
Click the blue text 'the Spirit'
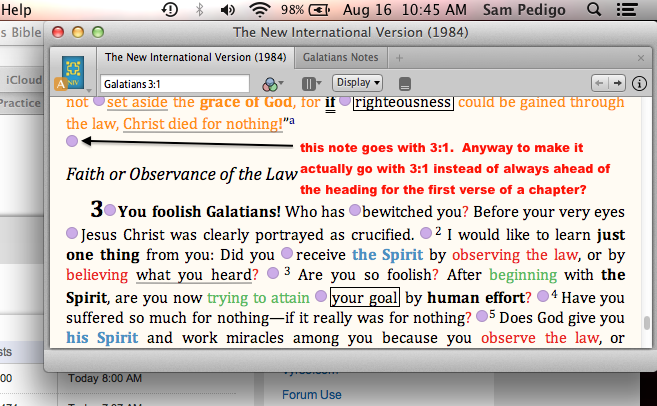(x=388, y=255)
